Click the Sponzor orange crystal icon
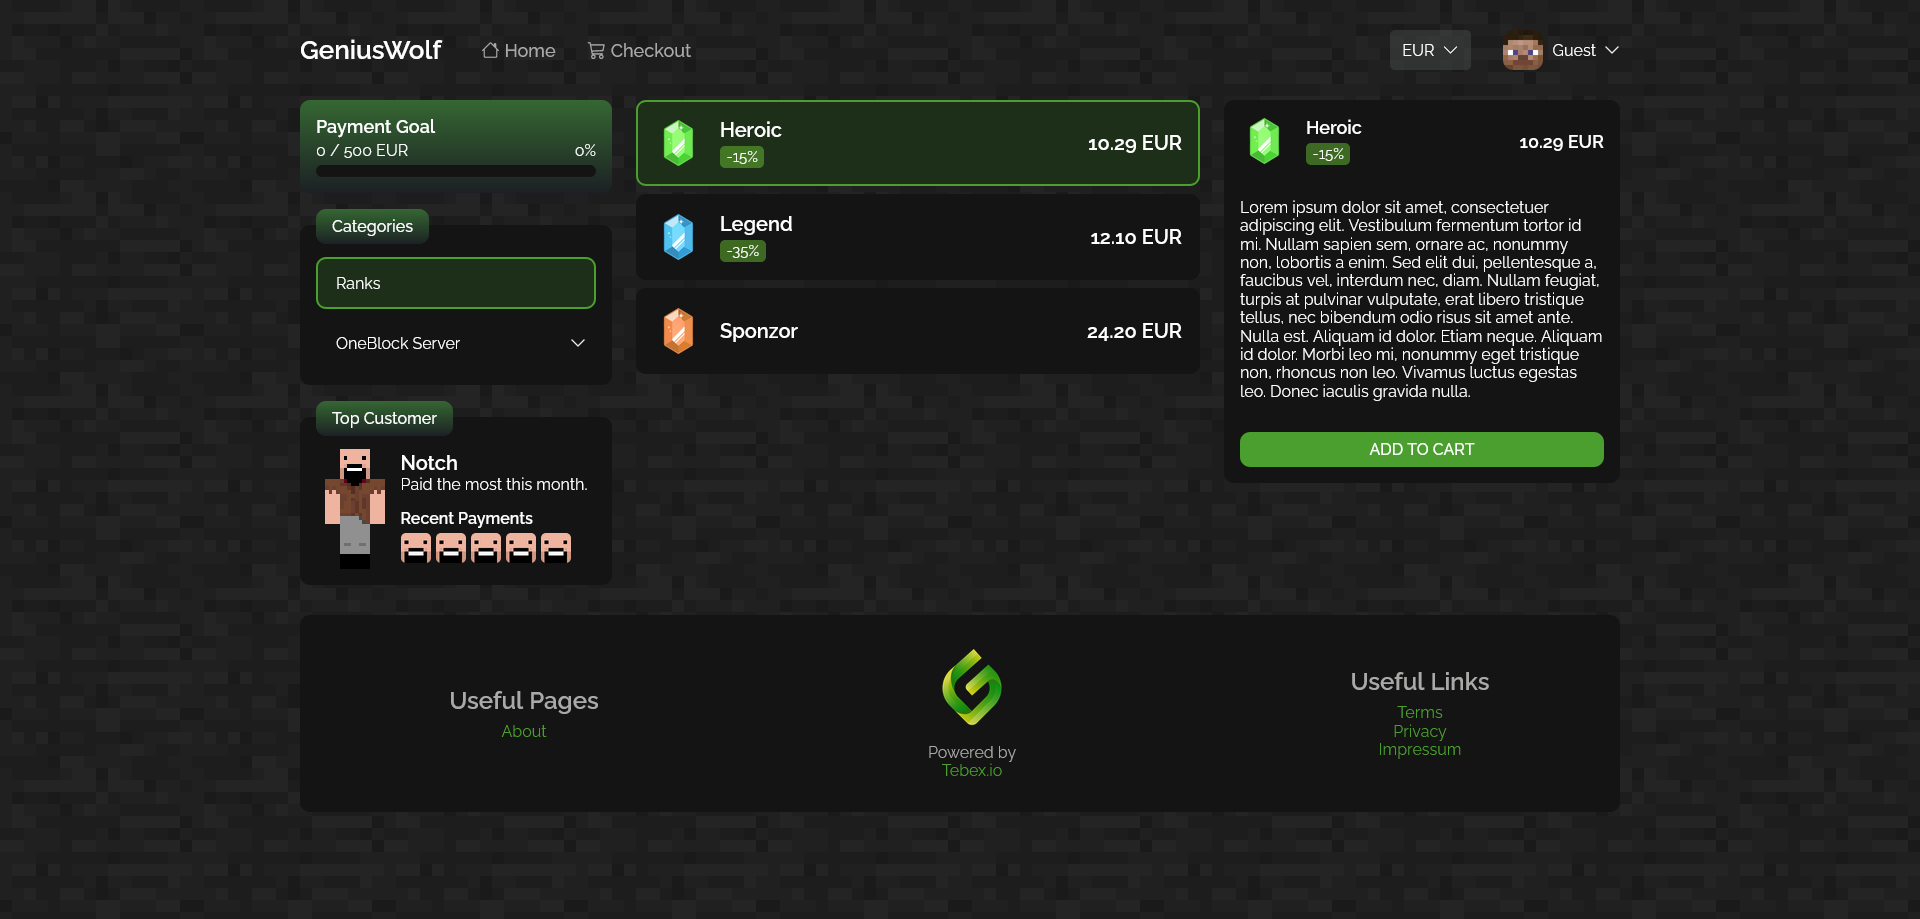Viewport: 1920px width, 919px height. pyautogui.click(x=679, y=330)
